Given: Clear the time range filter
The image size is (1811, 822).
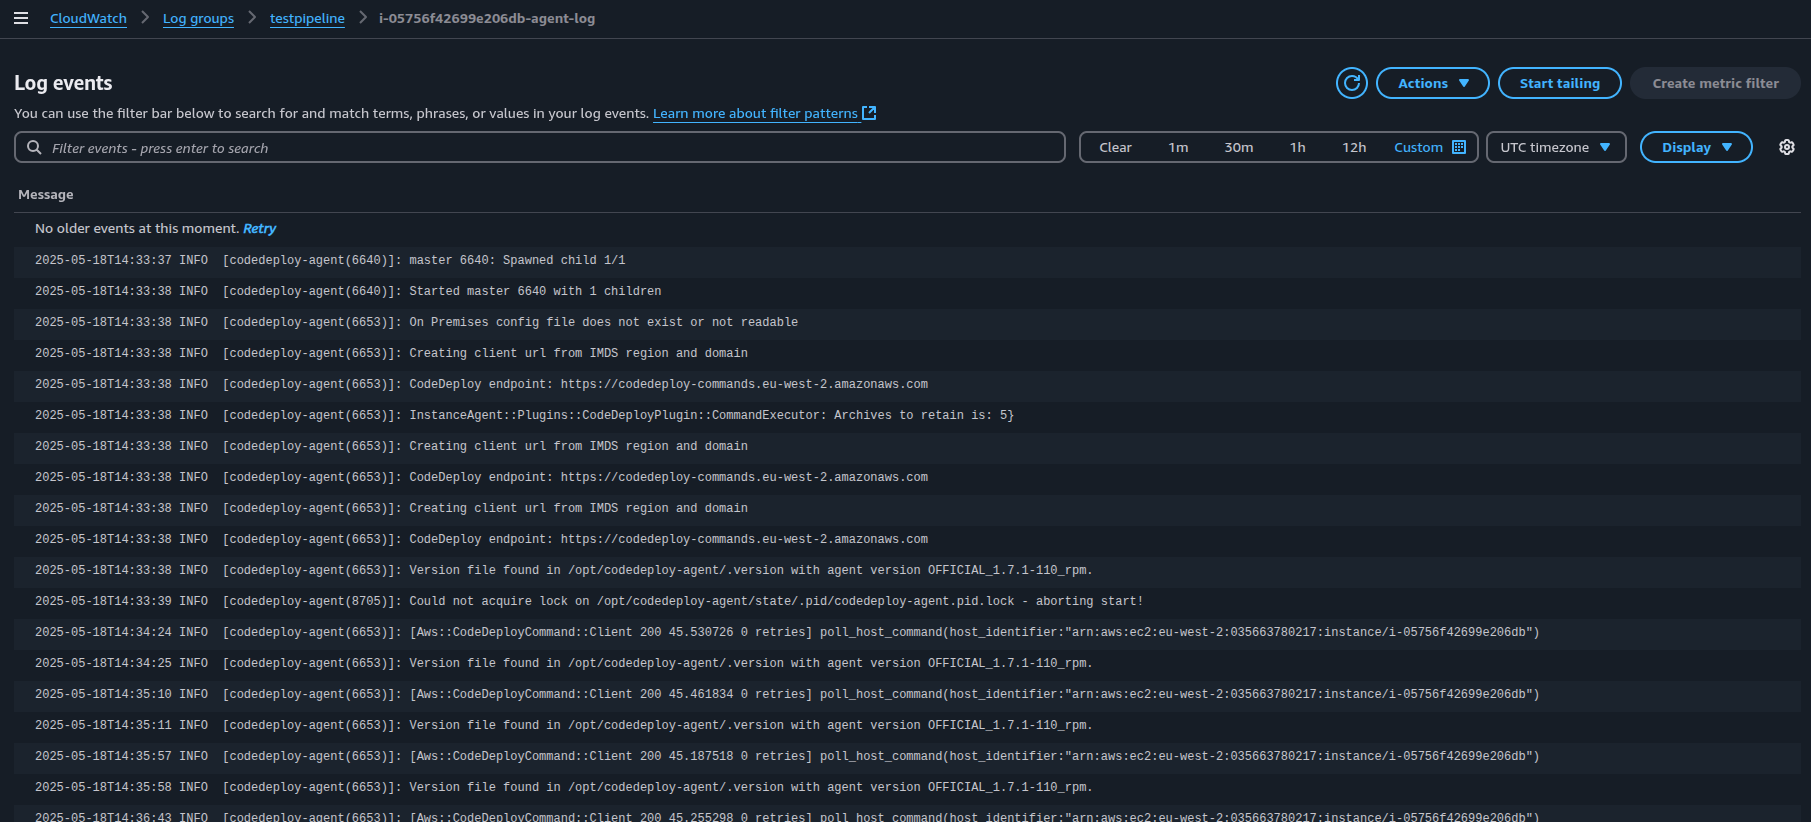Looking at the screenshot, I should point(1115,147).
